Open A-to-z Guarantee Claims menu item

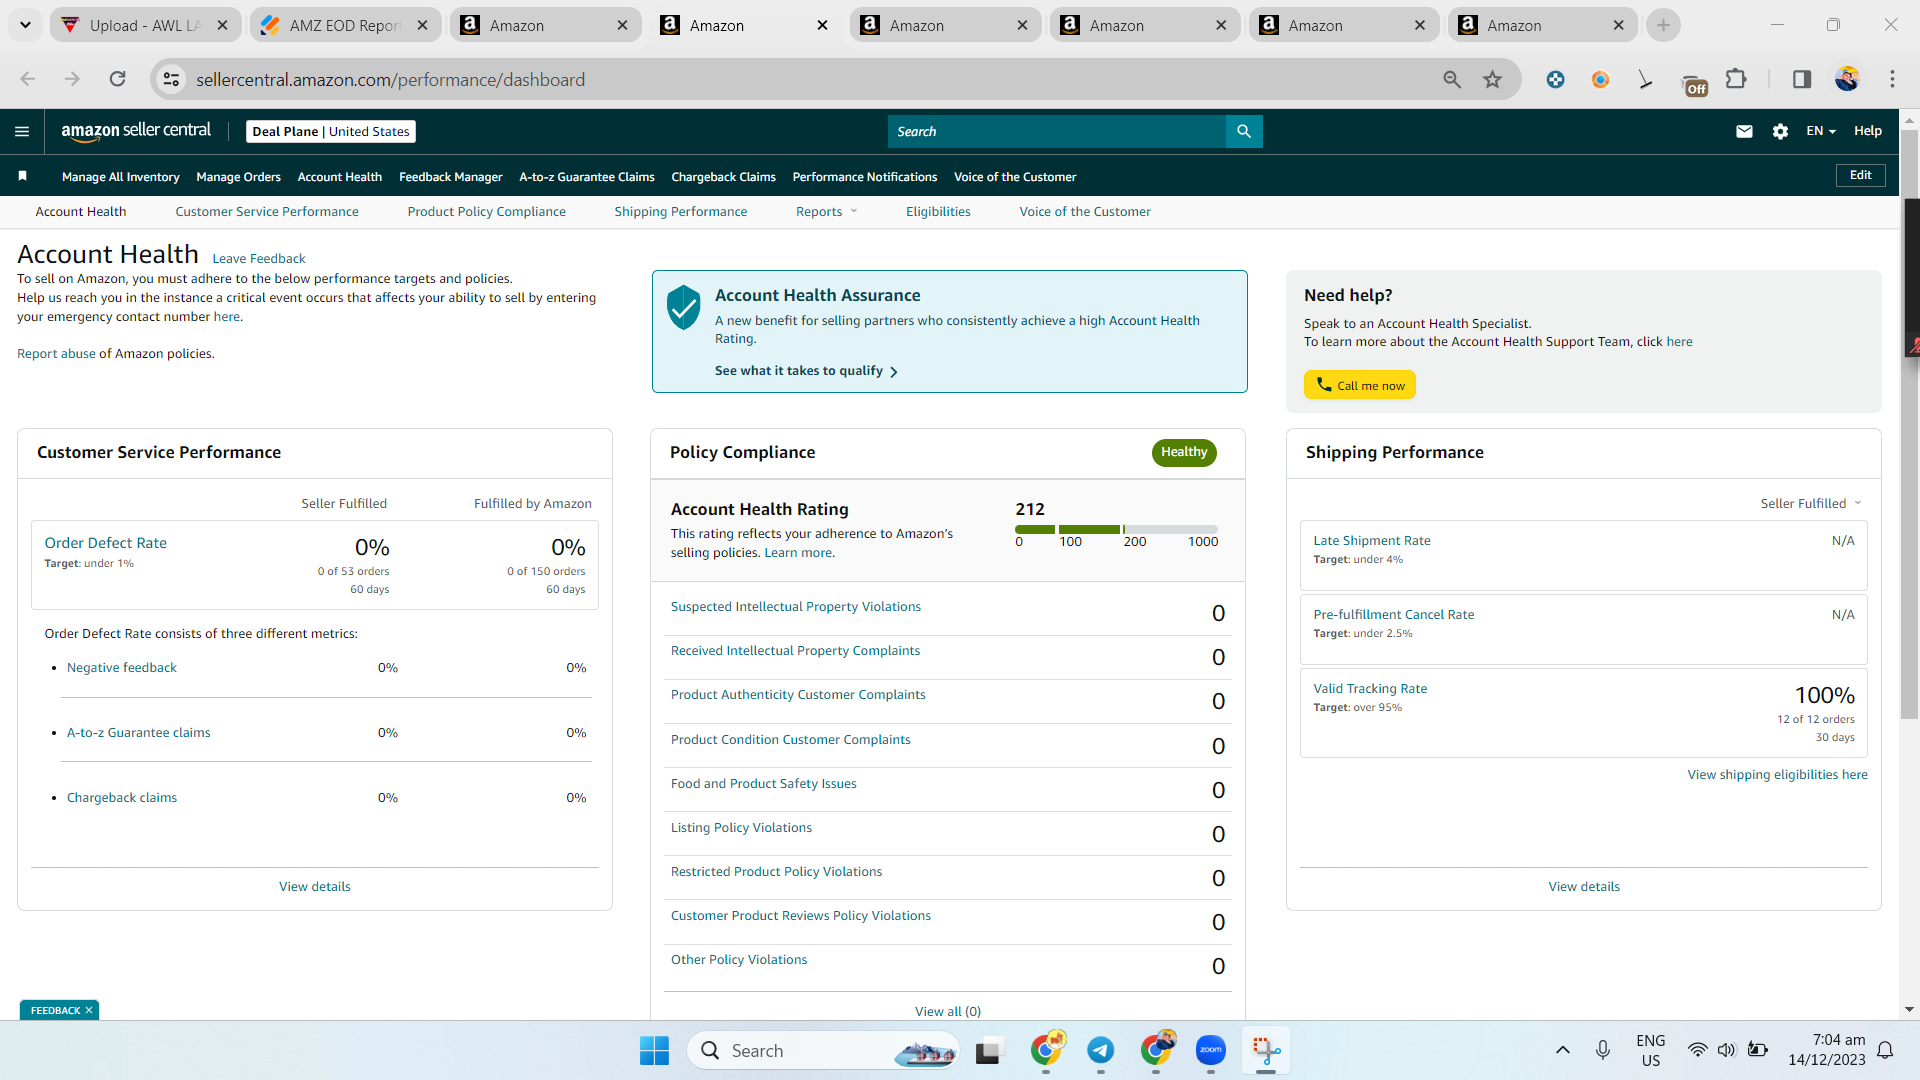tap(587, 176)
